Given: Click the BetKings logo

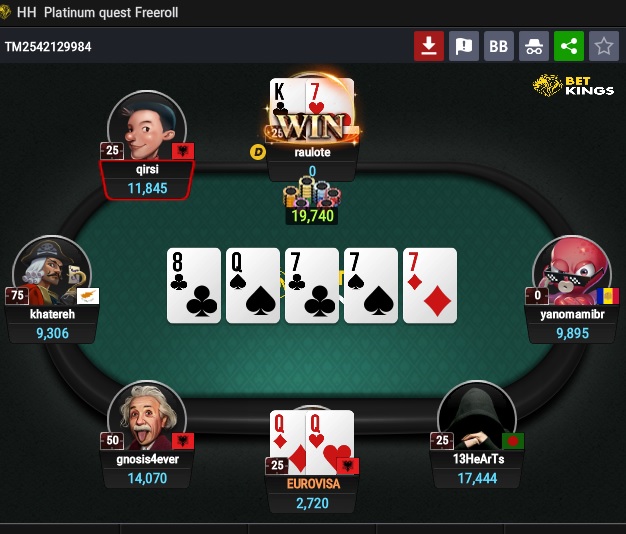Looking at the screenshot, I should click(573, 85).
